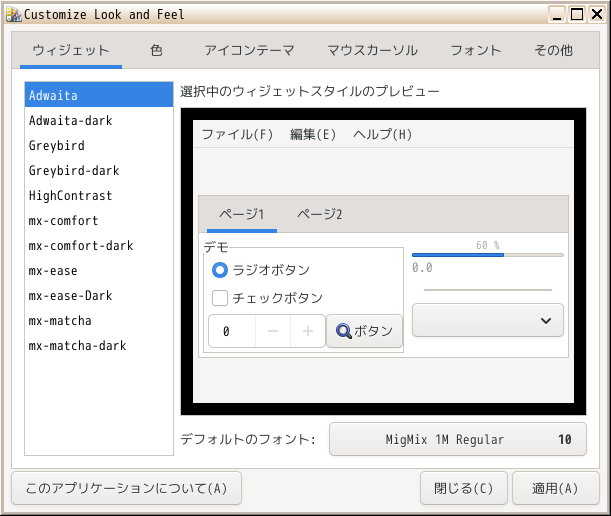The height and width of the screenshot is (516, 611).
Task: Choose the Greybird-dark theme
Action: [x=99, y=170]
